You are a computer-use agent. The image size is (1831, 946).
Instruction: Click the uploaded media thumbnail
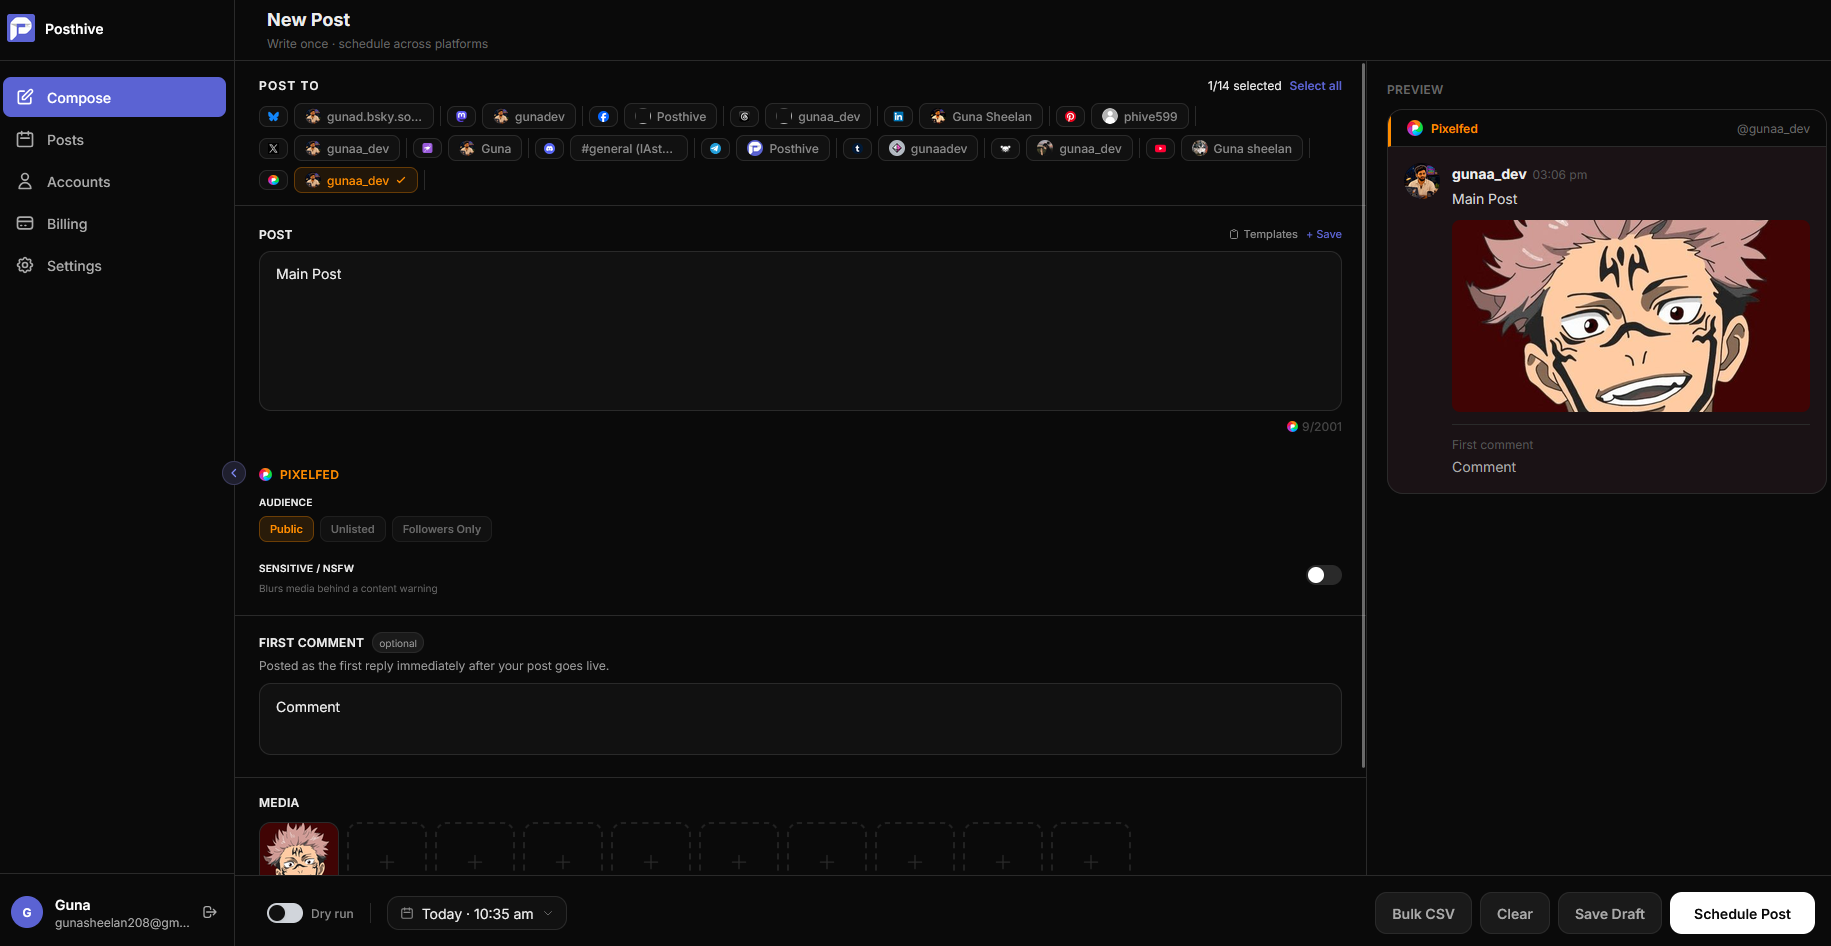pos(299,849)
